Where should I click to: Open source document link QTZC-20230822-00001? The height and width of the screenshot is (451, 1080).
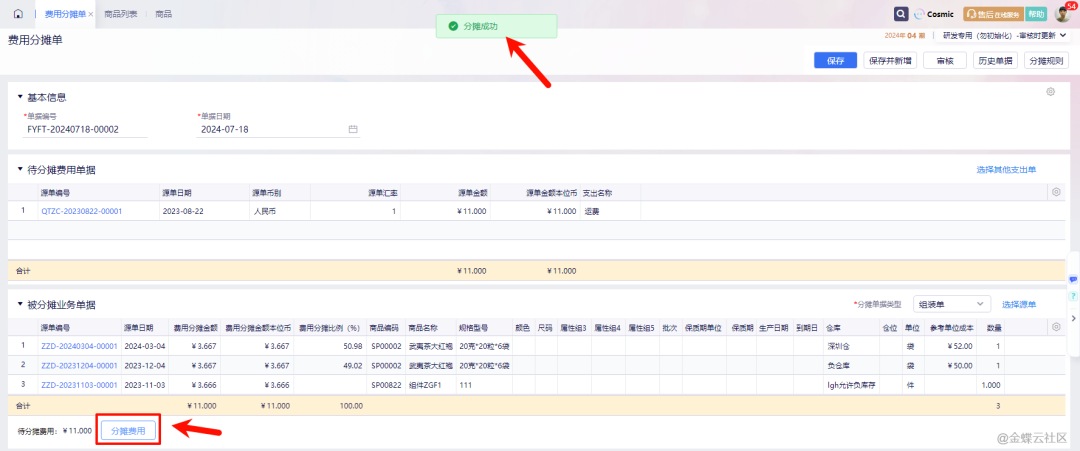click(x=81, y=211)
